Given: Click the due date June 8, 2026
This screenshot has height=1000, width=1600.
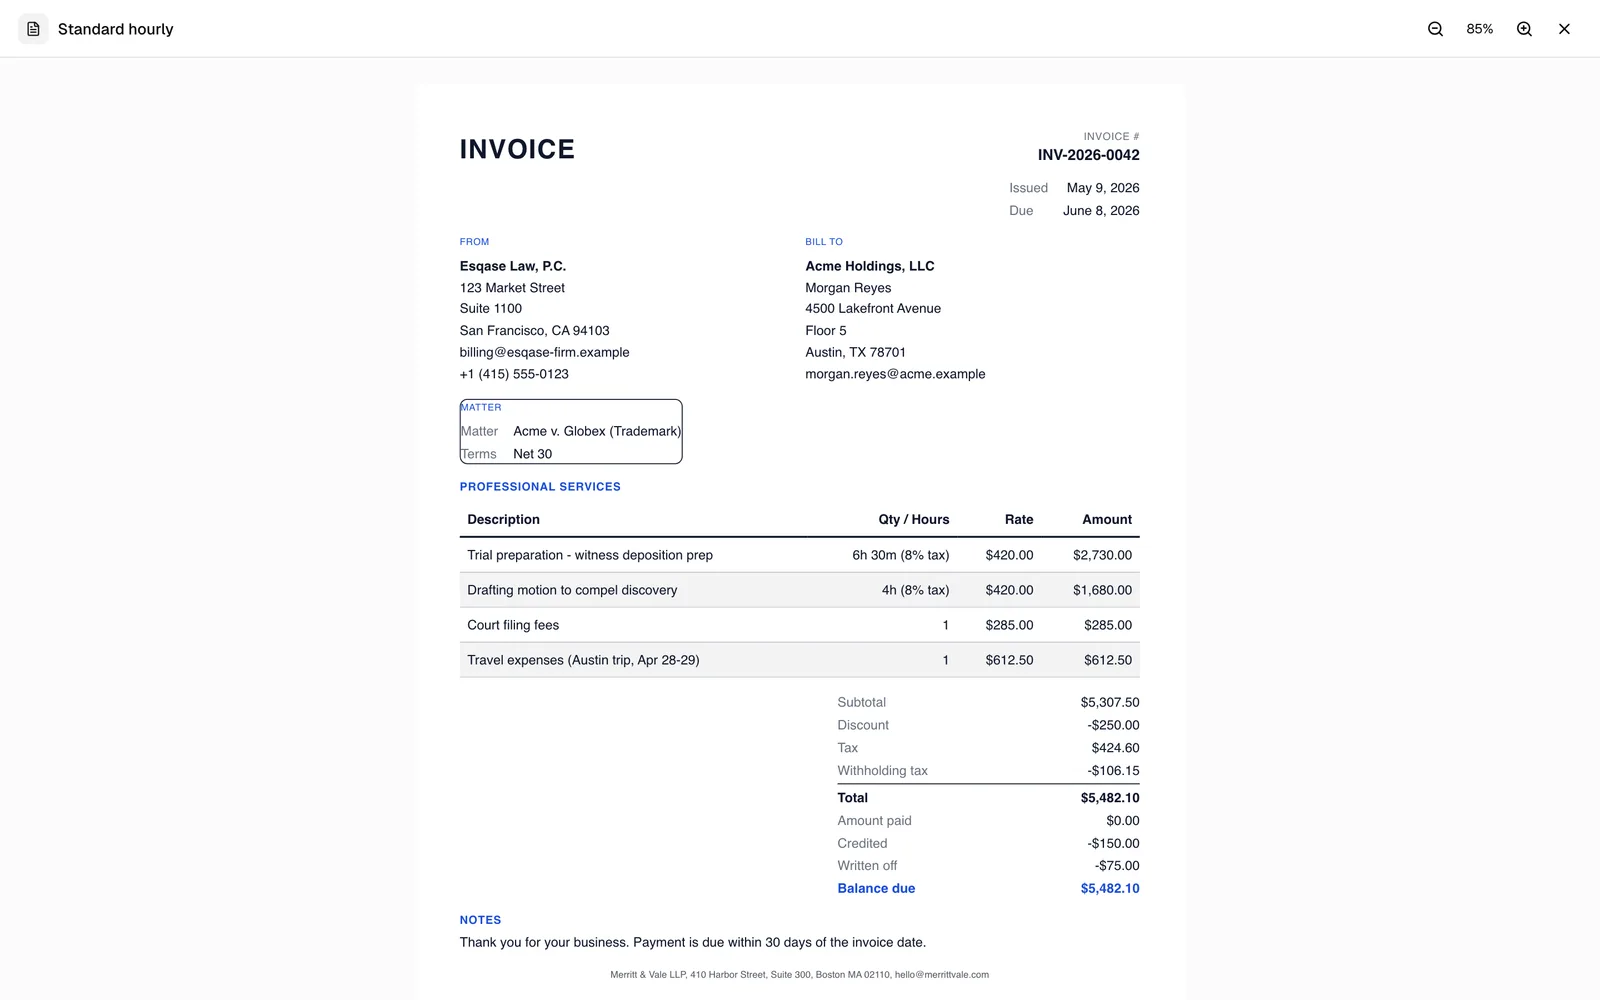Looking at the screenshot, I should click(1101, 211).
